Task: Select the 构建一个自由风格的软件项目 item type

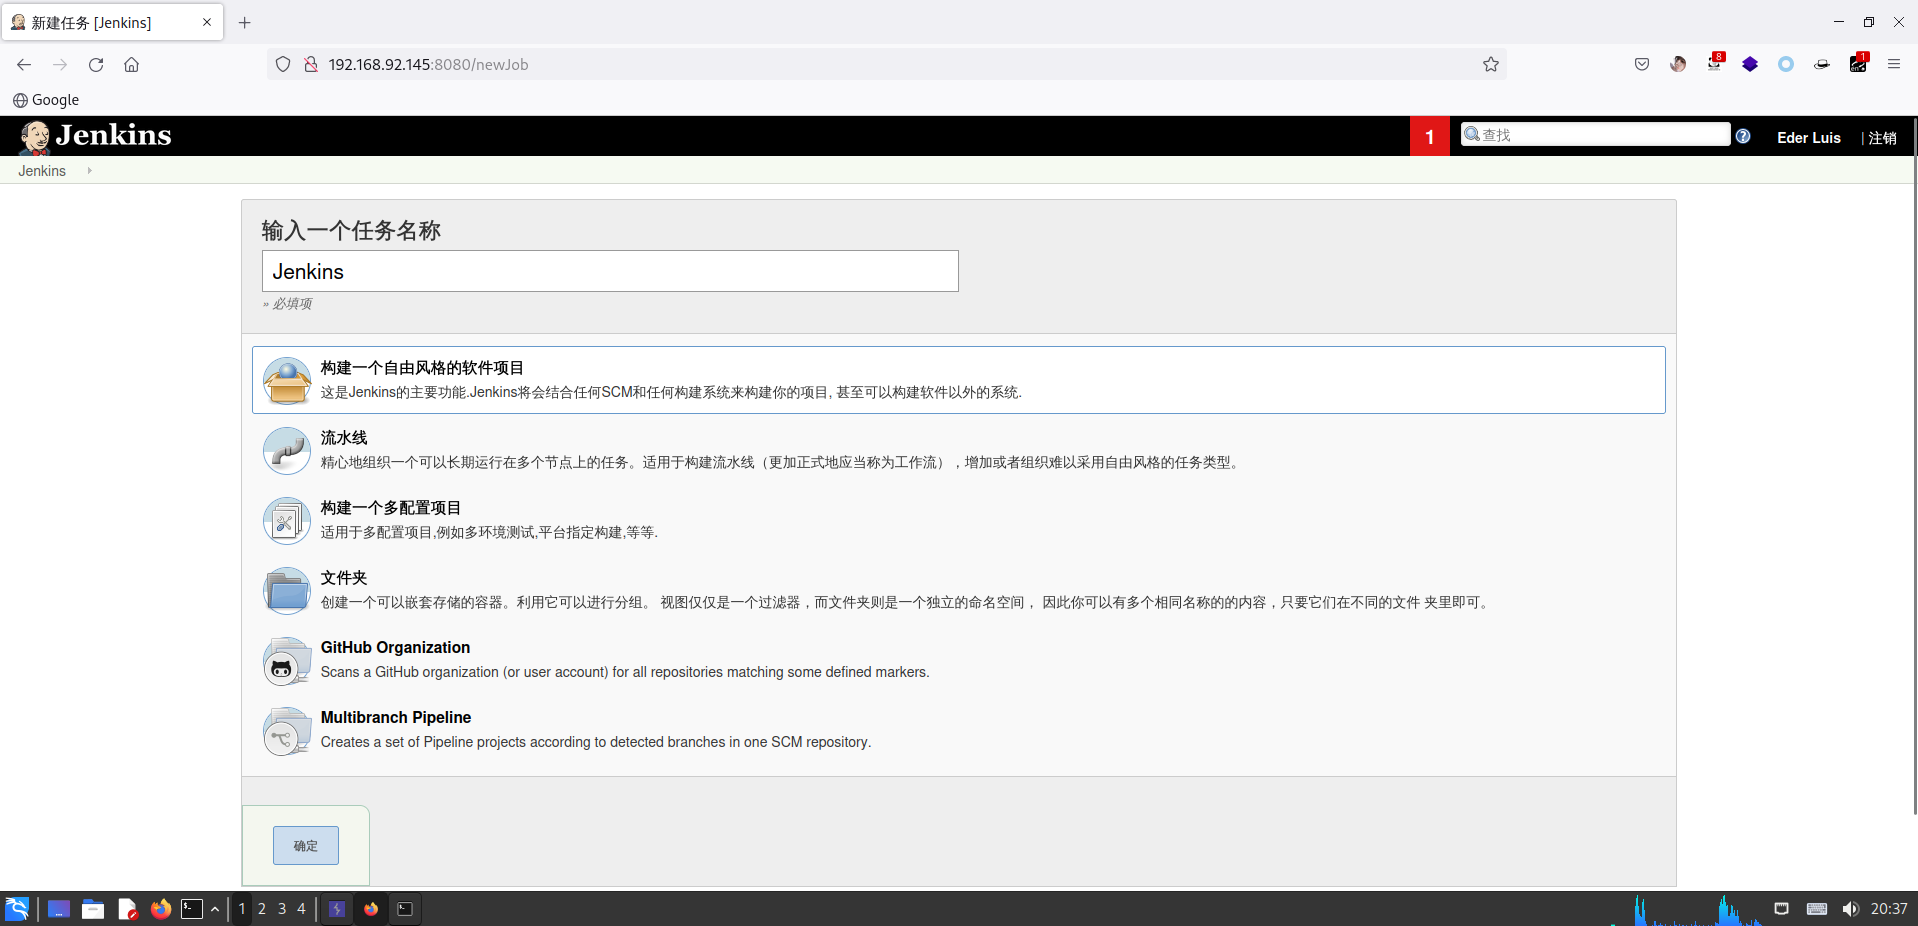Action: pyautogui.click(x=958, y=380)
